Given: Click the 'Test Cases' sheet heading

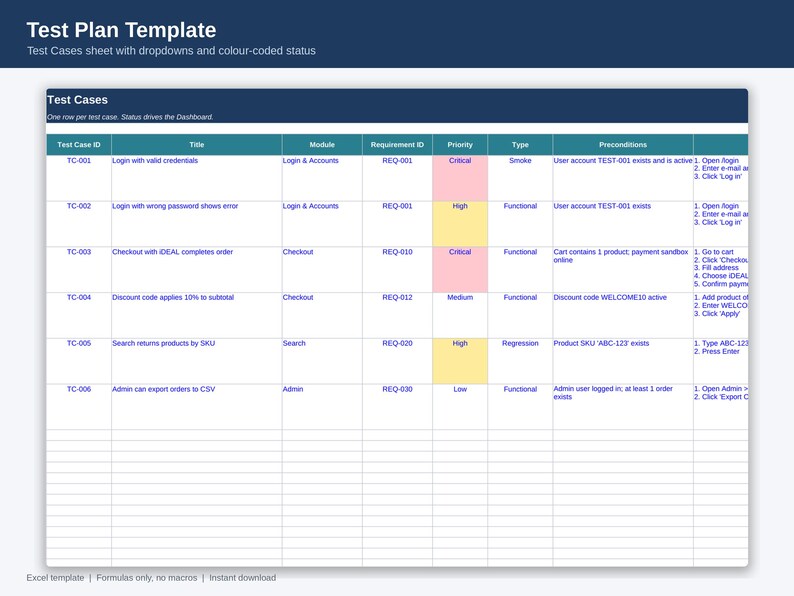Looking at the screenshot, I should pos(77,100).
